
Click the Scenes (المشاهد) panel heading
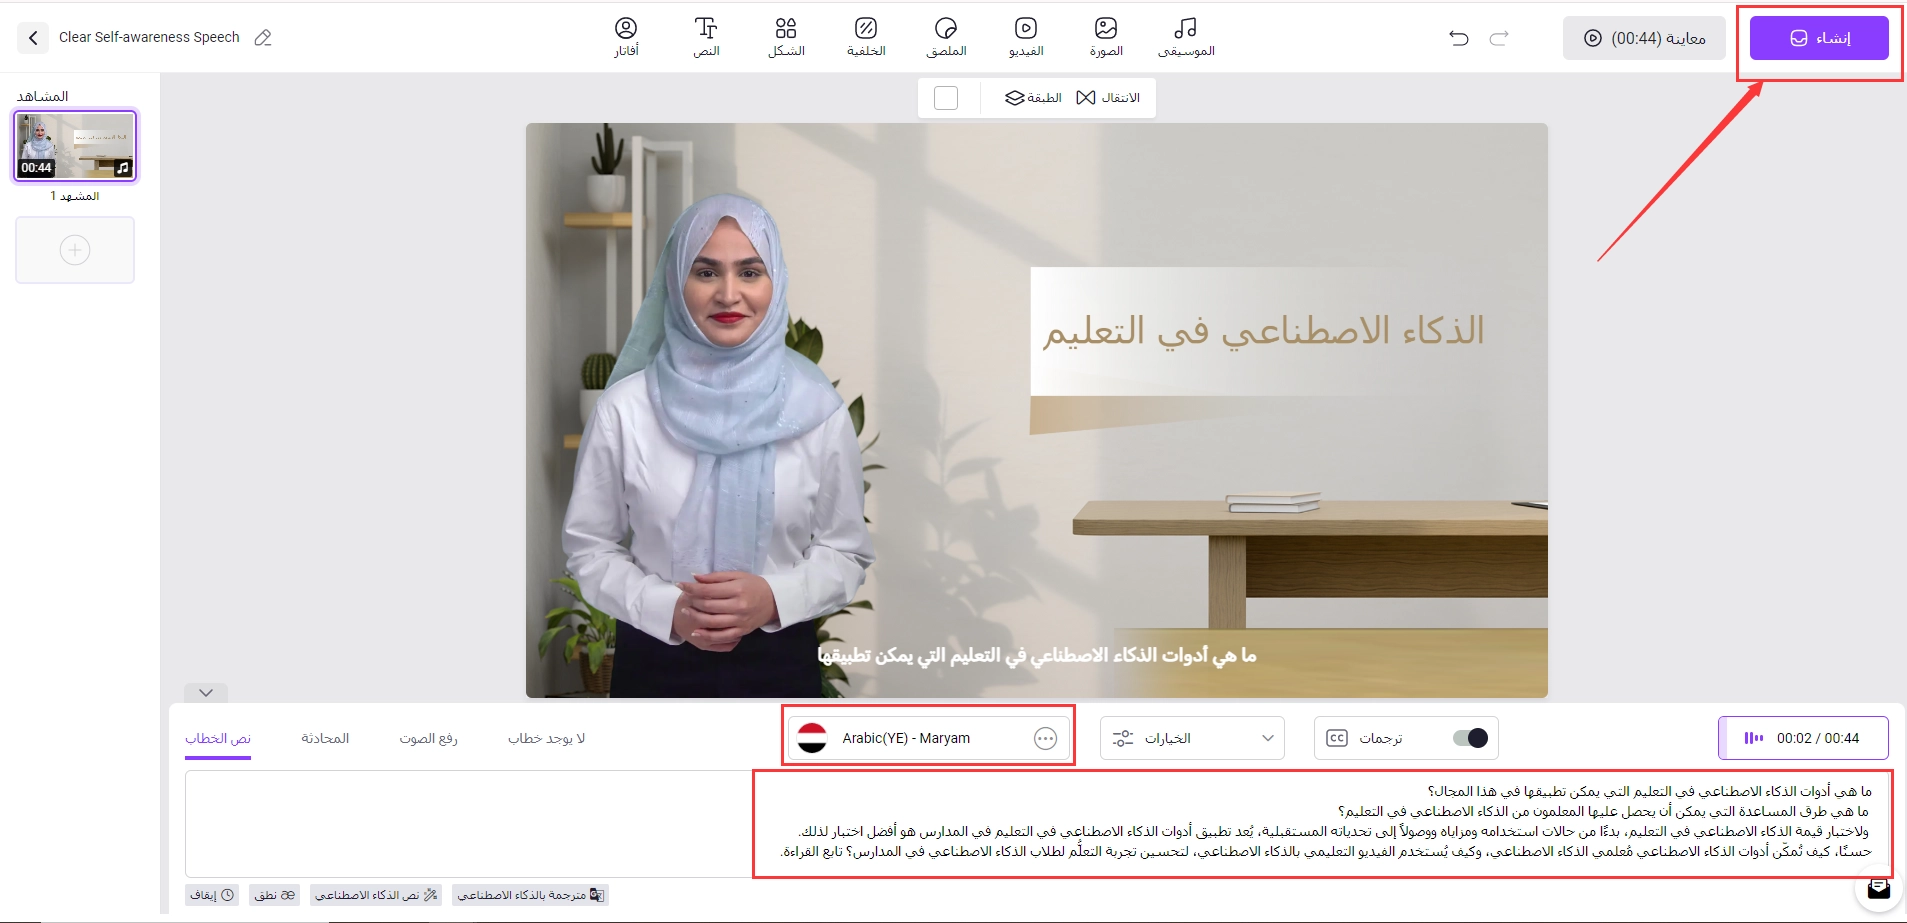(x=43, y=96)
